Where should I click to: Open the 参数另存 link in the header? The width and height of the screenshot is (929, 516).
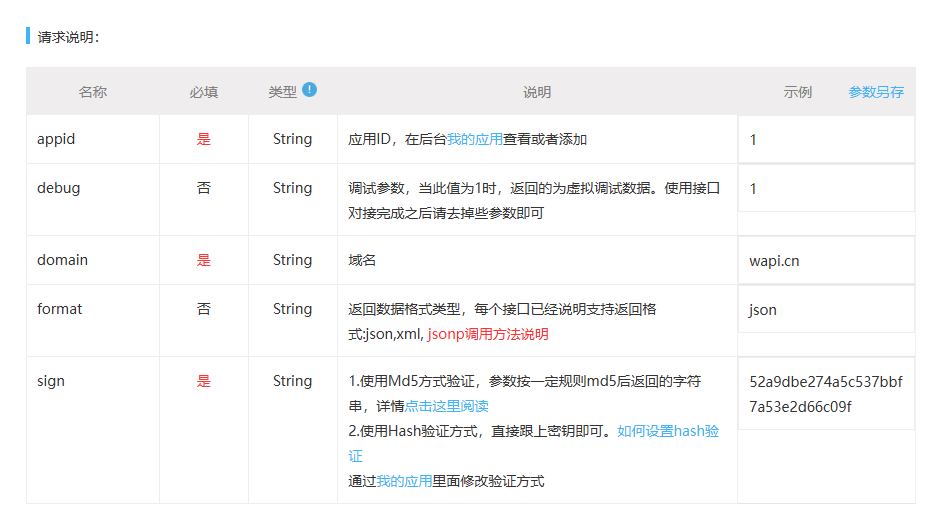[876, 92]
